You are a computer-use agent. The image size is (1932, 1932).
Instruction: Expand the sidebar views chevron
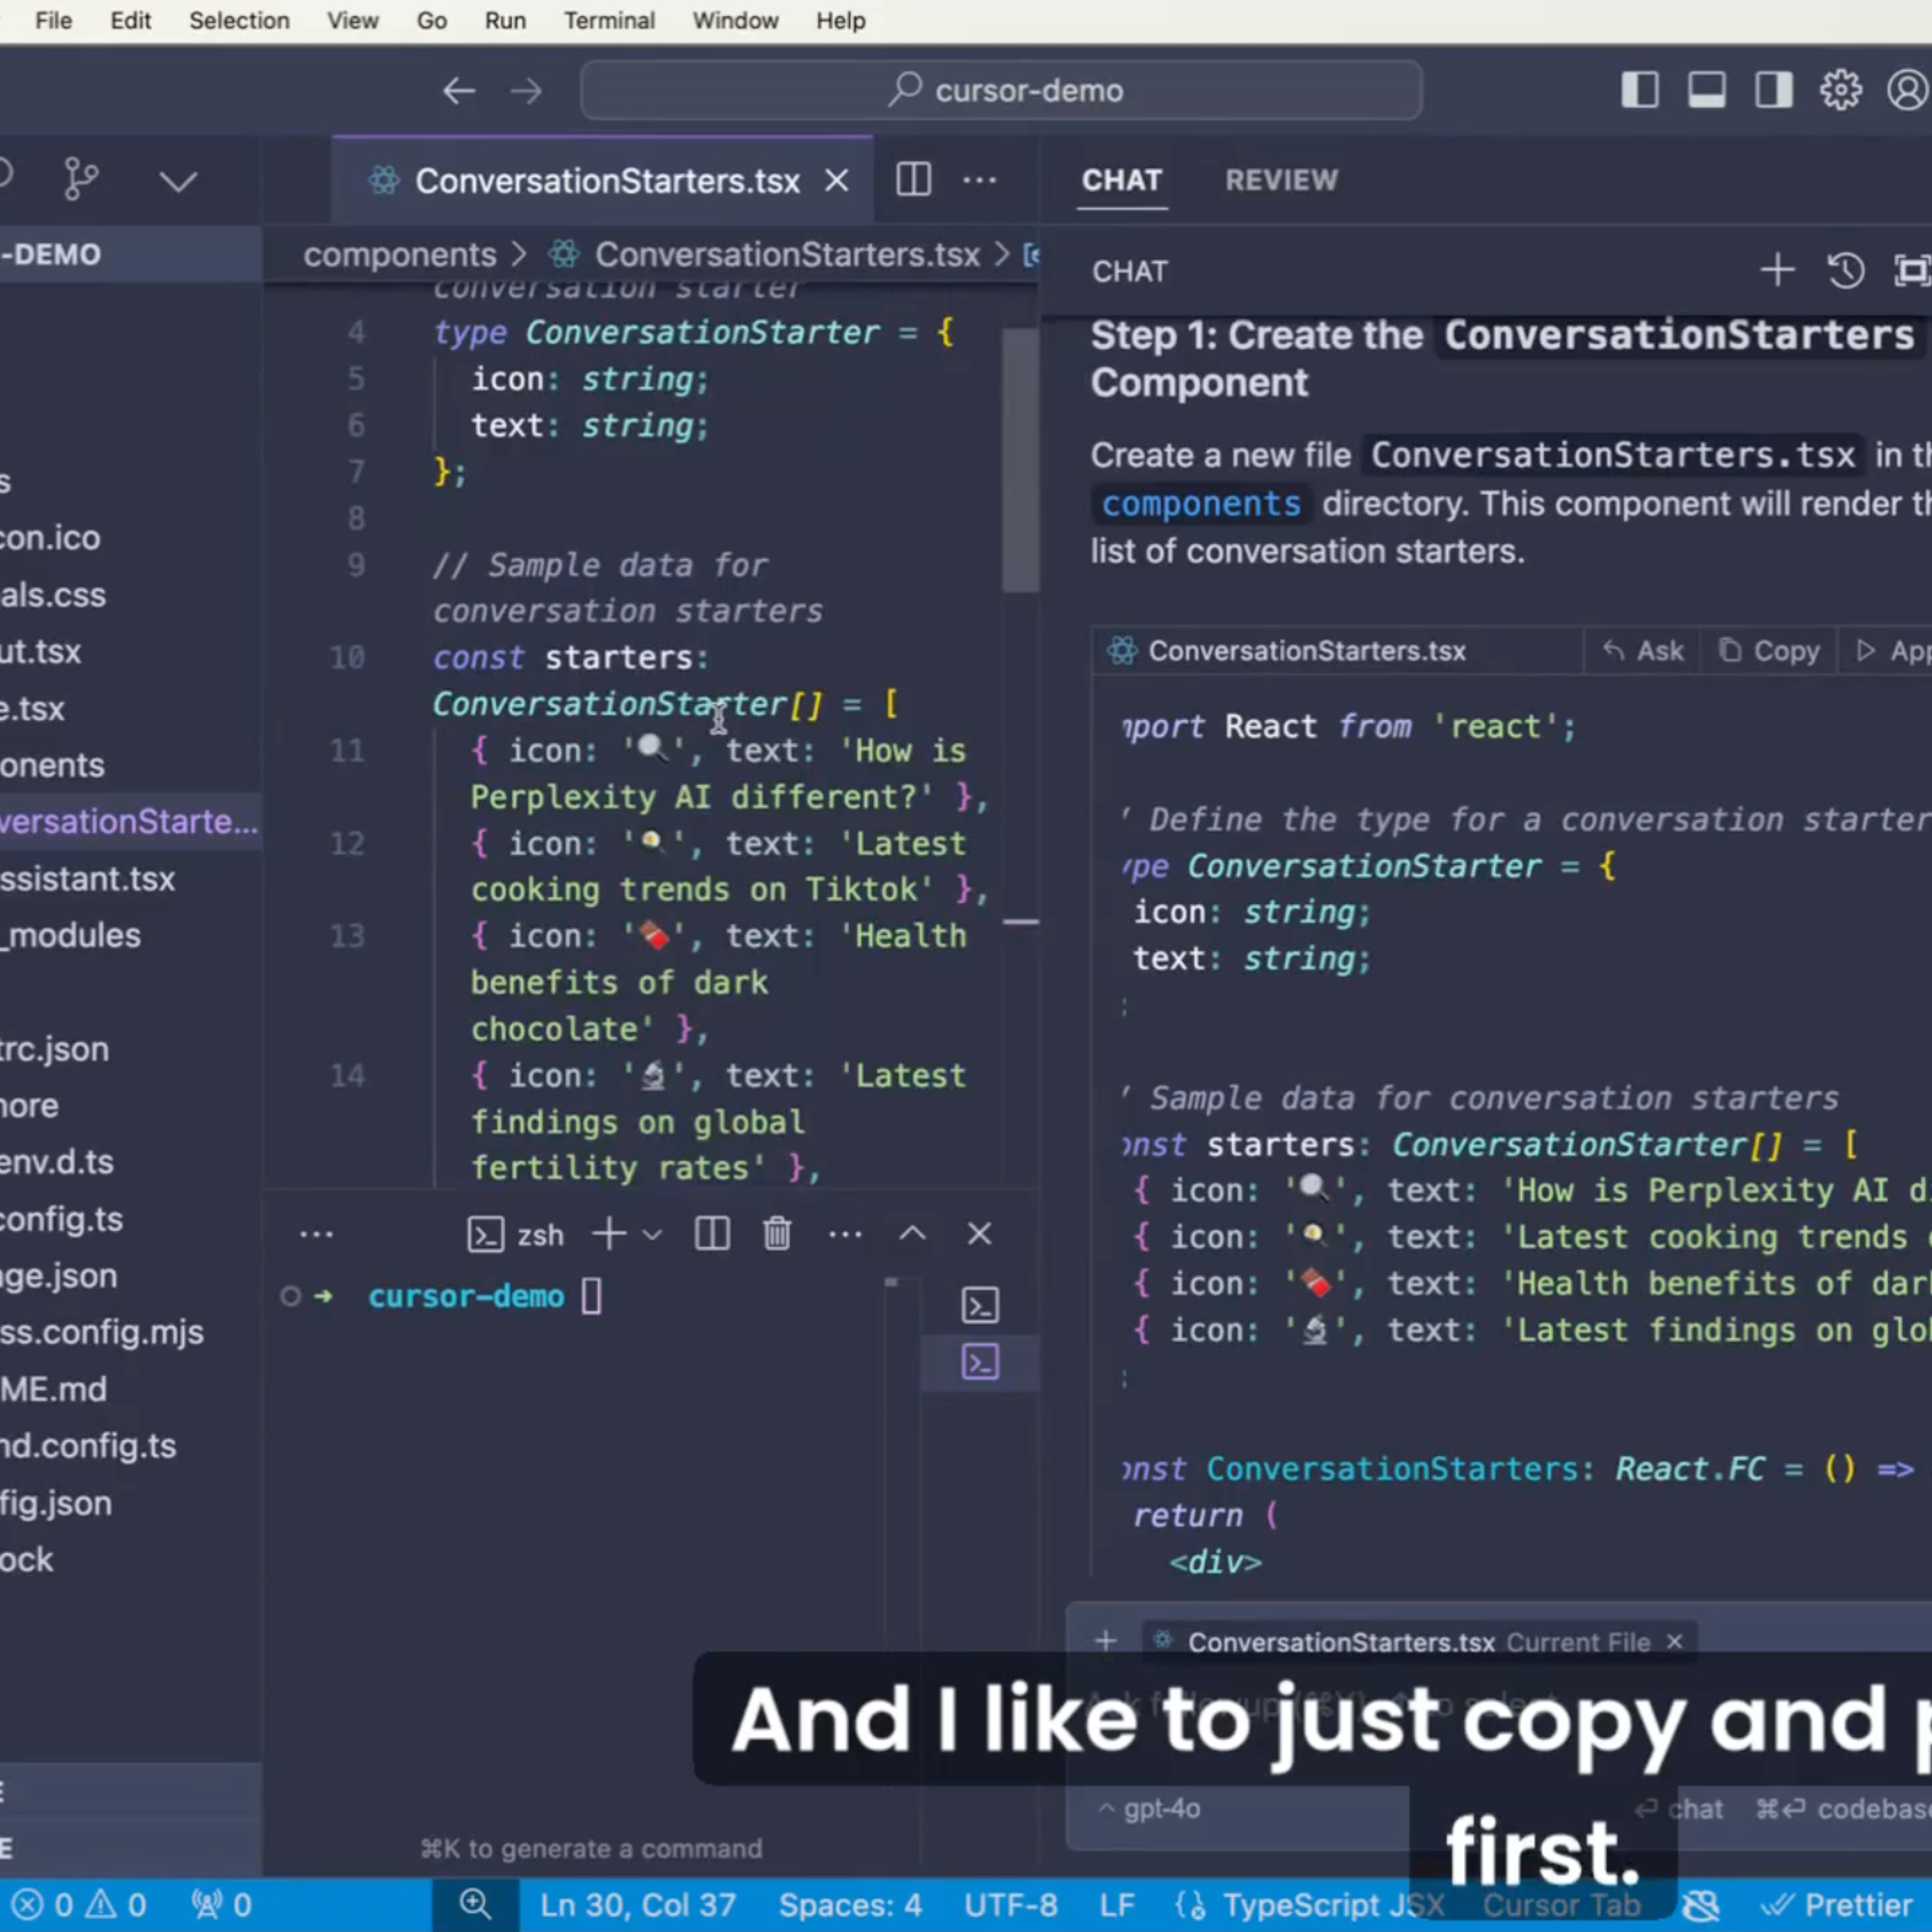(178, 181)
